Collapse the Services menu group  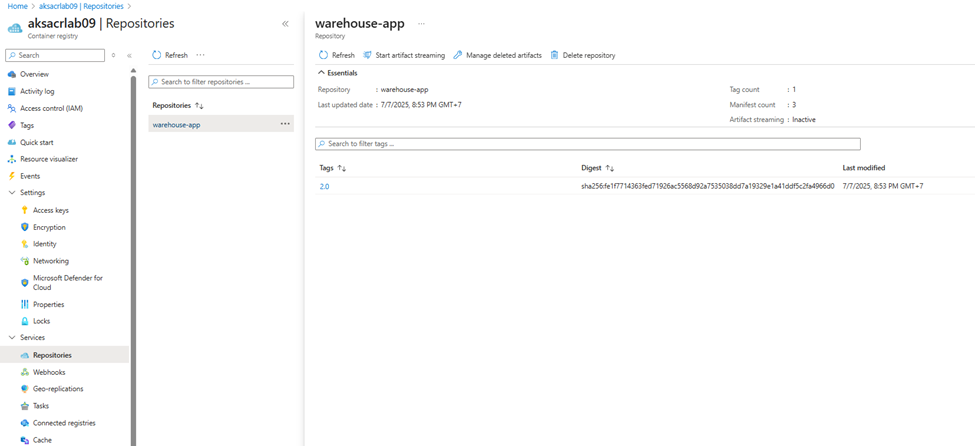[11, 338]
